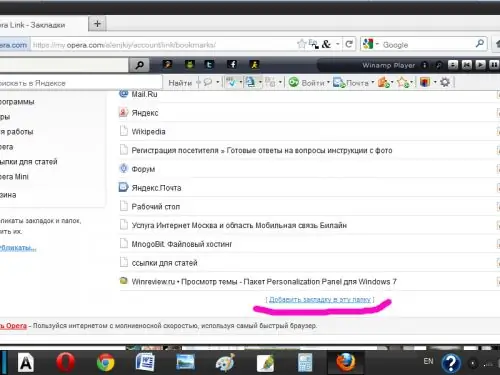
Task: Start playback with the Winamp play button
Action: [x=480, y=65]
